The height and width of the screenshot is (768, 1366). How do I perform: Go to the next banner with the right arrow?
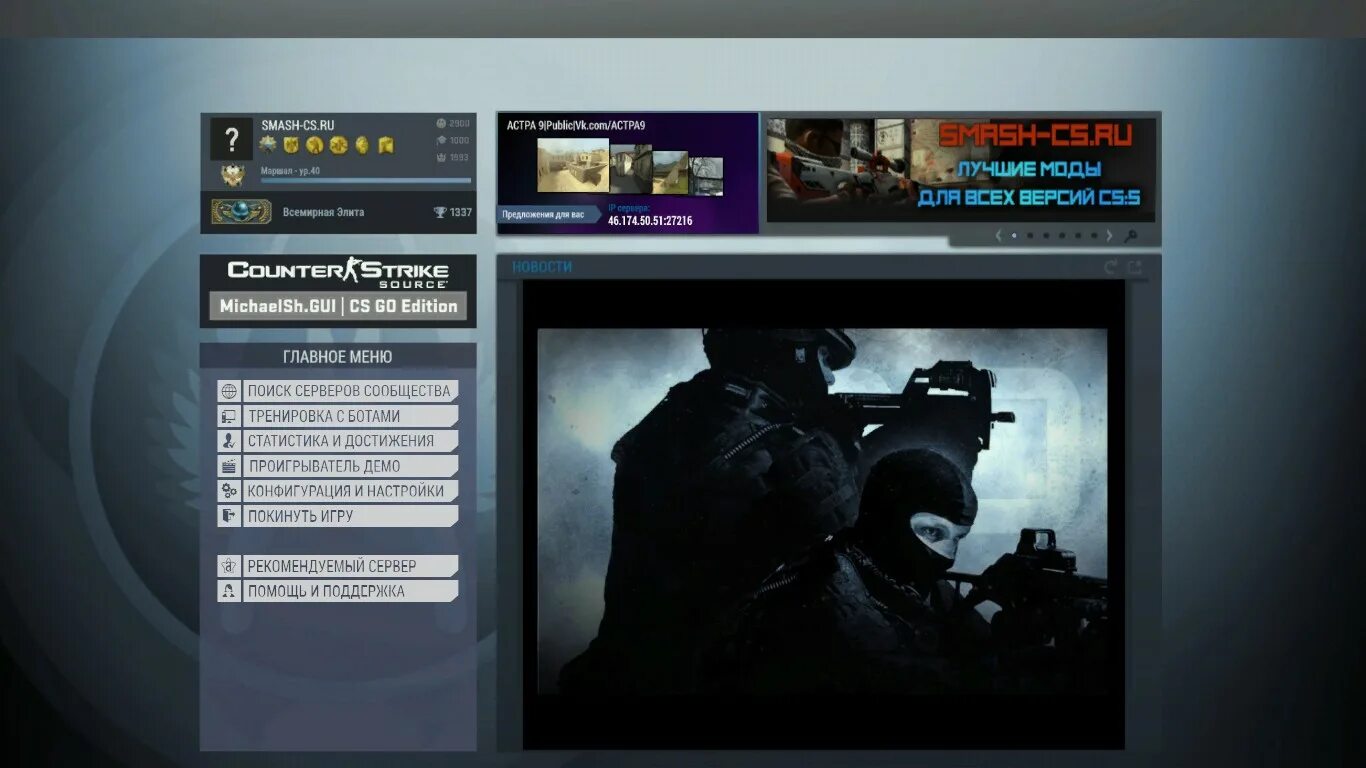(x=1109, y=236)
